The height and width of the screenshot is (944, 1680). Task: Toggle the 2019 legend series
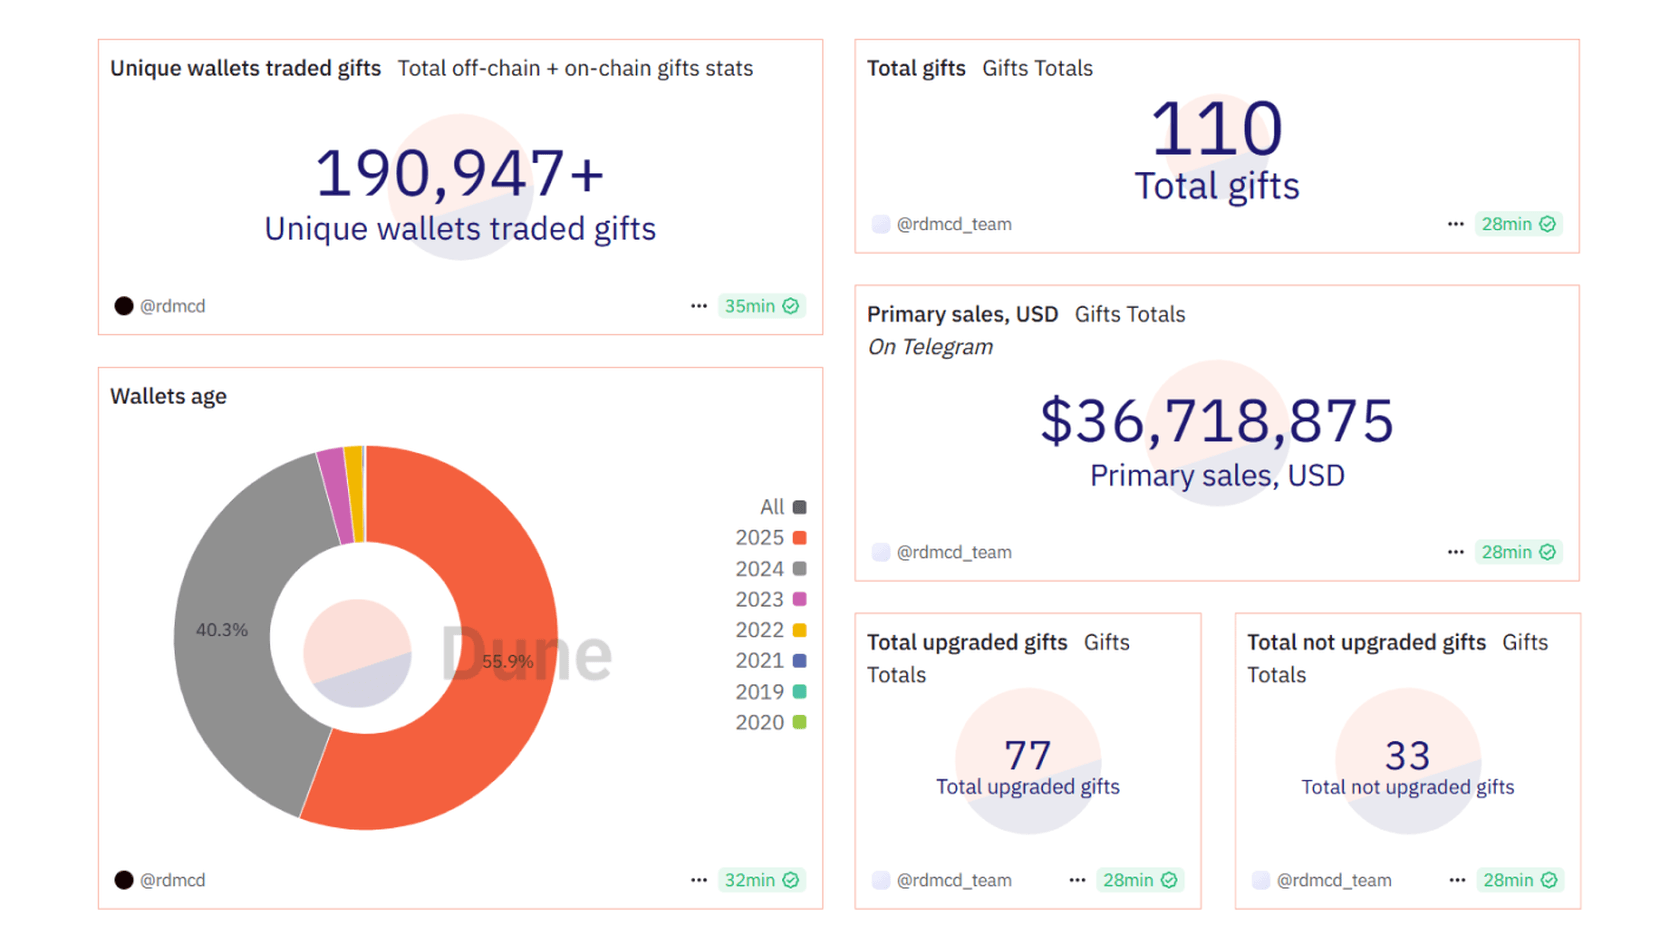pyautogui.click(x=770, y=692)
